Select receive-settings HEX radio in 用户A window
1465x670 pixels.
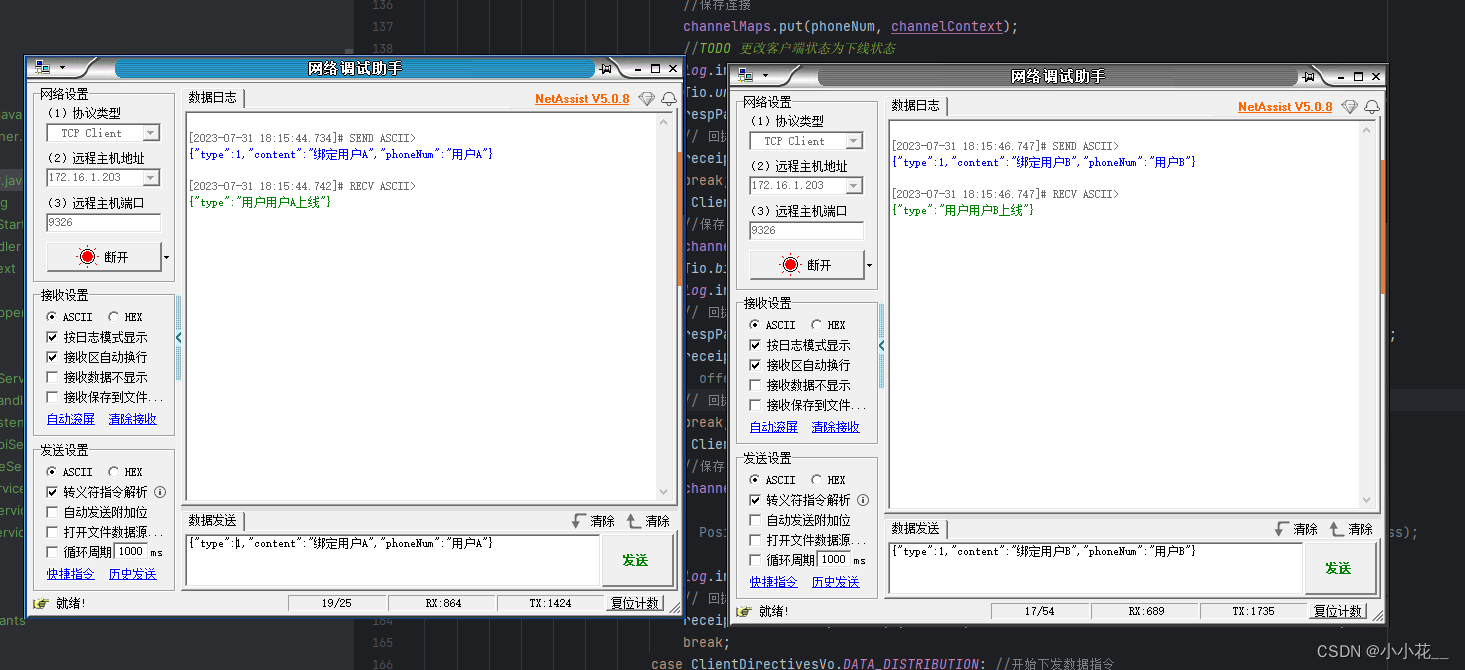click(114, 317)
